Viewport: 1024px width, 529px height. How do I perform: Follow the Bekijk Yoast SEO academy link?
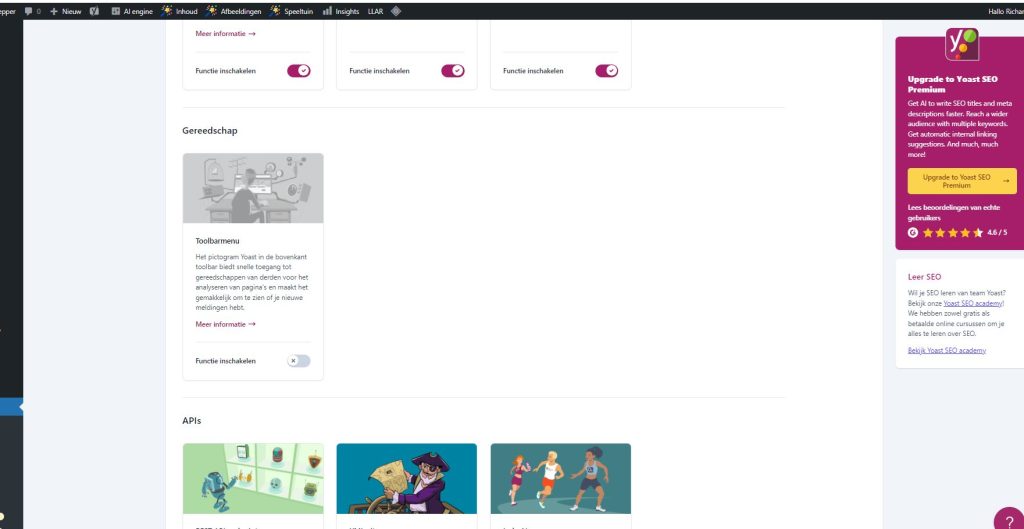coord(946,350)
